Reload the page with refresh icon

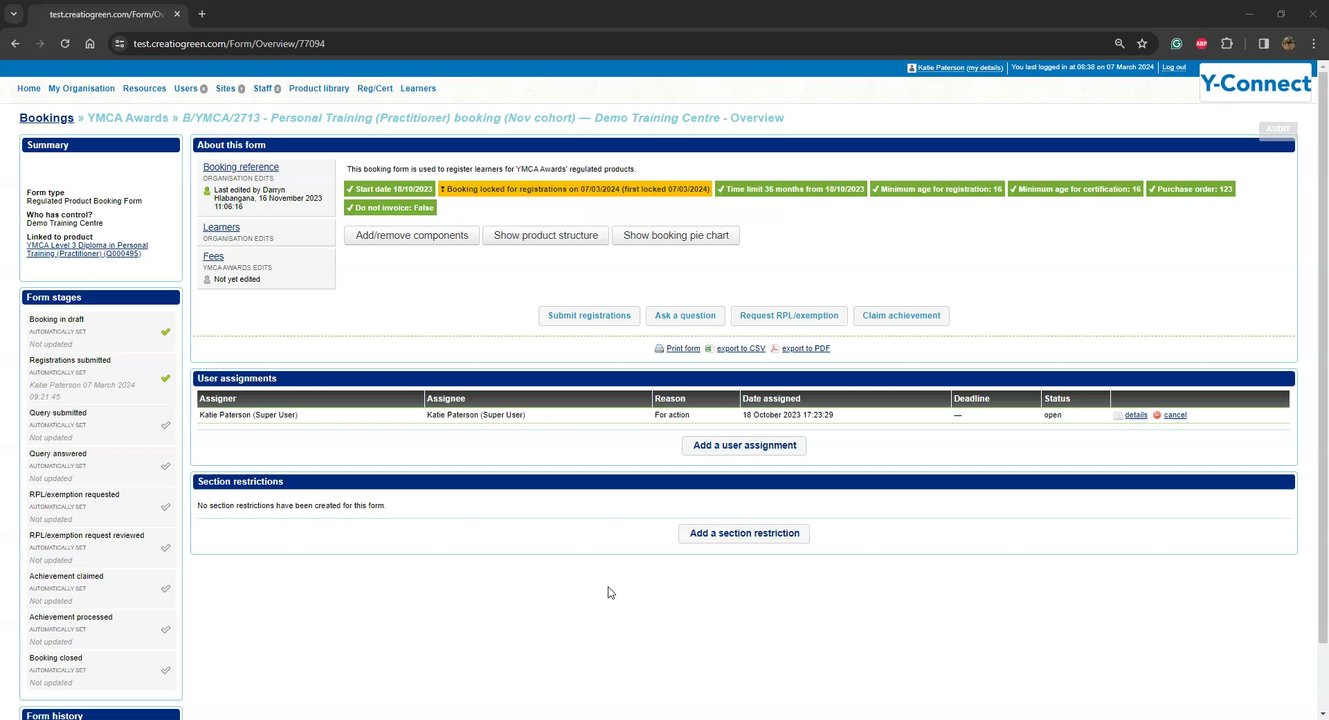tap(65, 44)
